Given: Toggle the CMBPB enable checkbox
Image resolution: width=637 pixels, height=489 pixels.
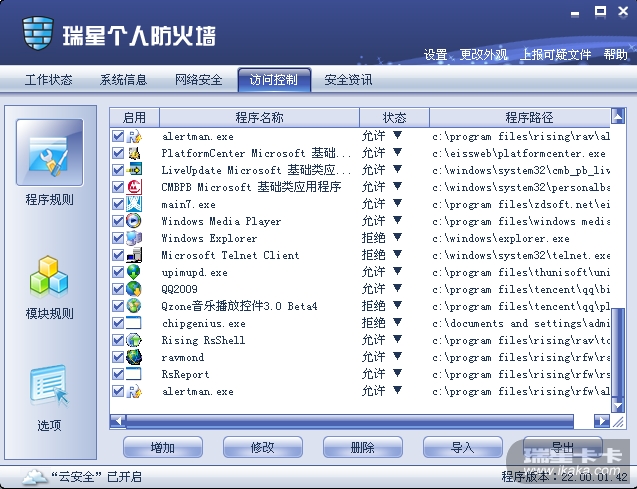Looking at the screenshot, I should coord(118,187).
